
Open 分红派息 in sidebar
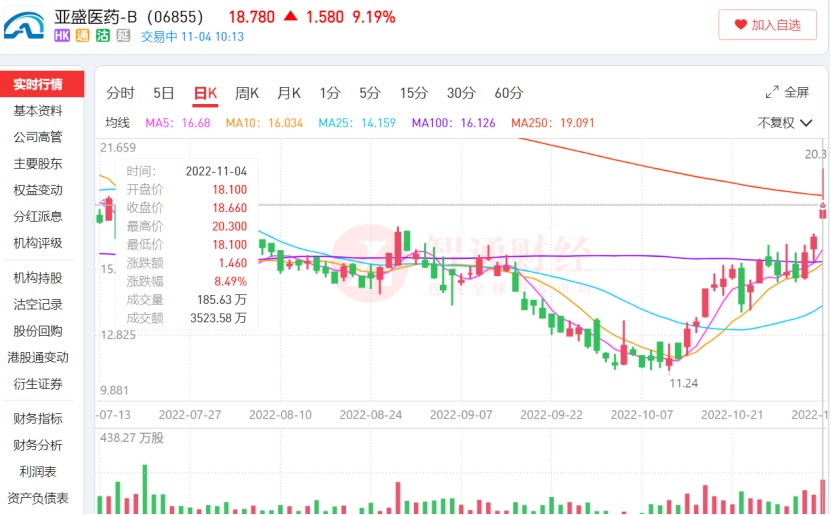[x=38, y=216]
